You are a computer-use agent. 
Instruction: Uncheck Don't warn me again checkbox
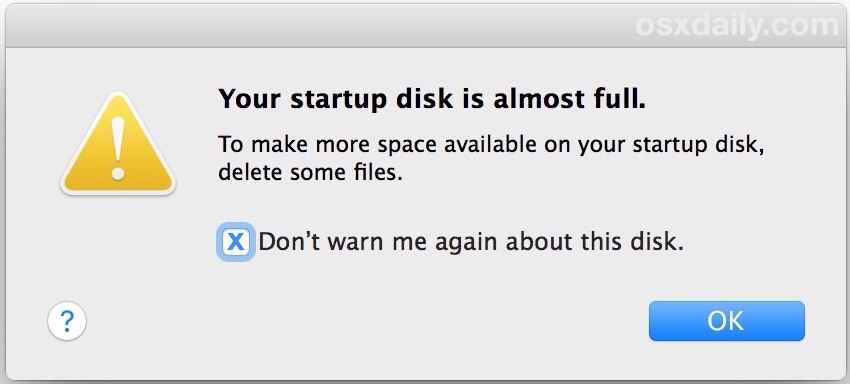(x=236, y=242)
